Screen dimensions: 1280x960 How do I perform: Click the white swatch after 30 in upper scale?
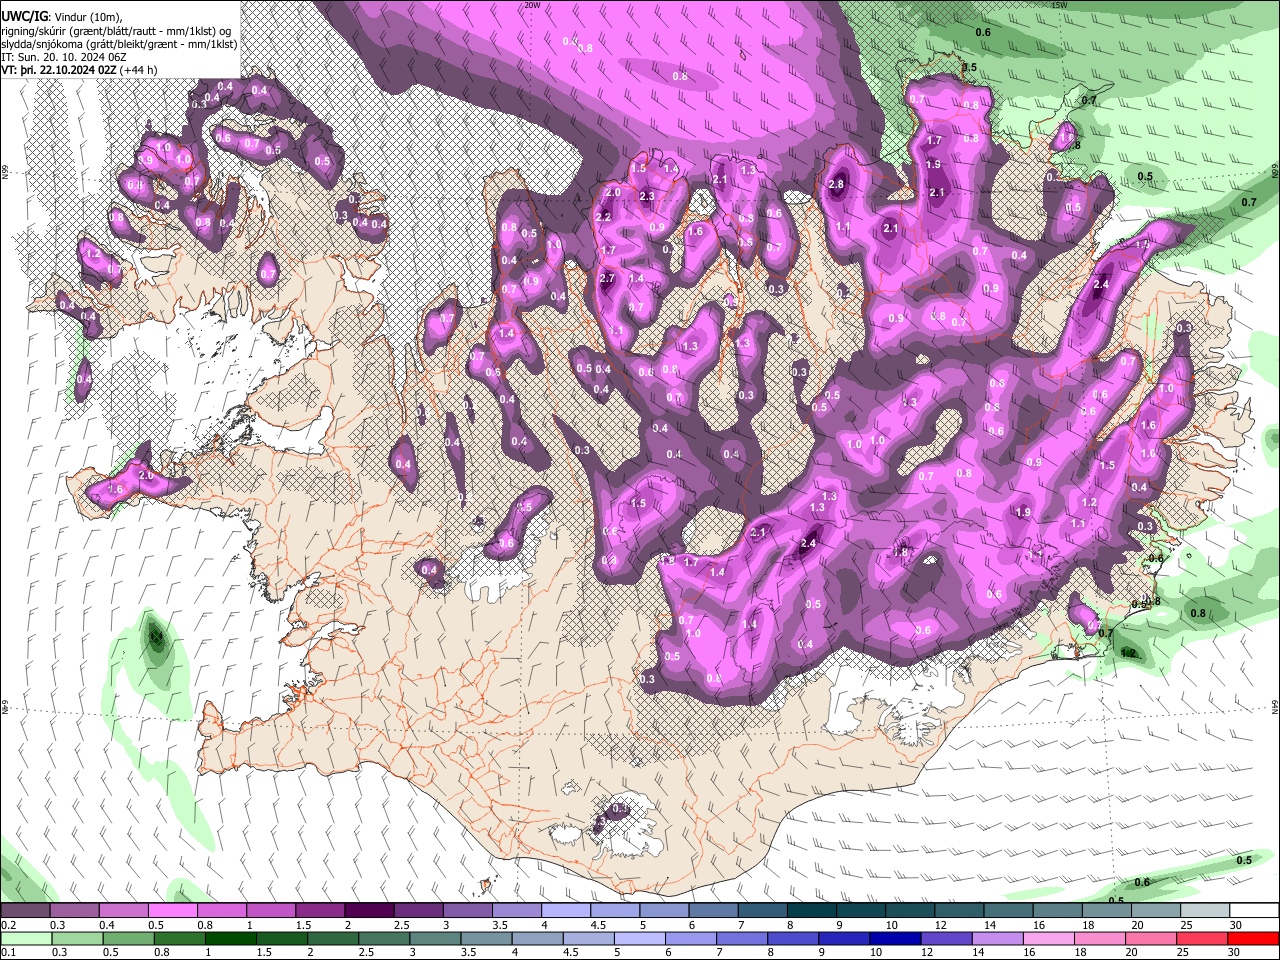tap(1255, 911)
